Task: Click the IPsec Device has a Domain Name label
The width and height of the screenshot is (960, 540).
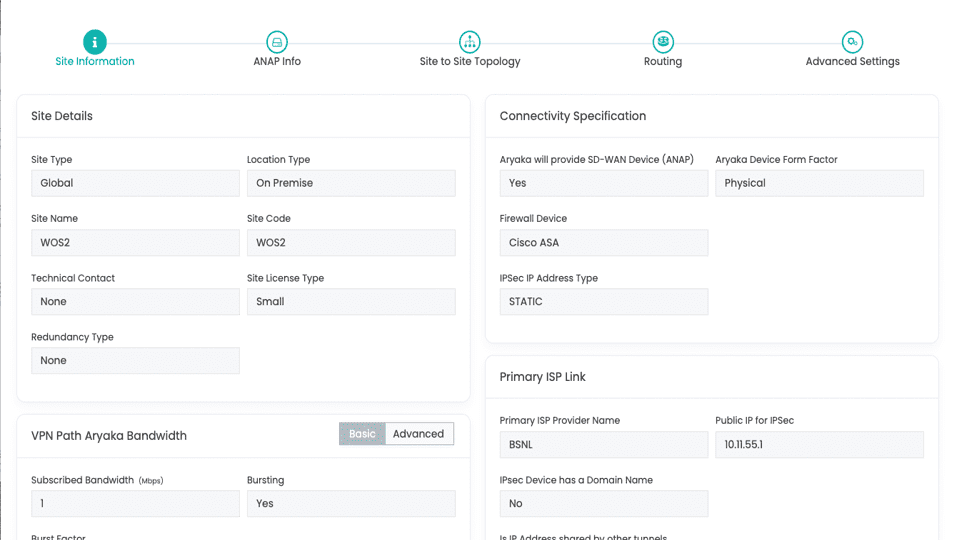Action: (576, 480)
